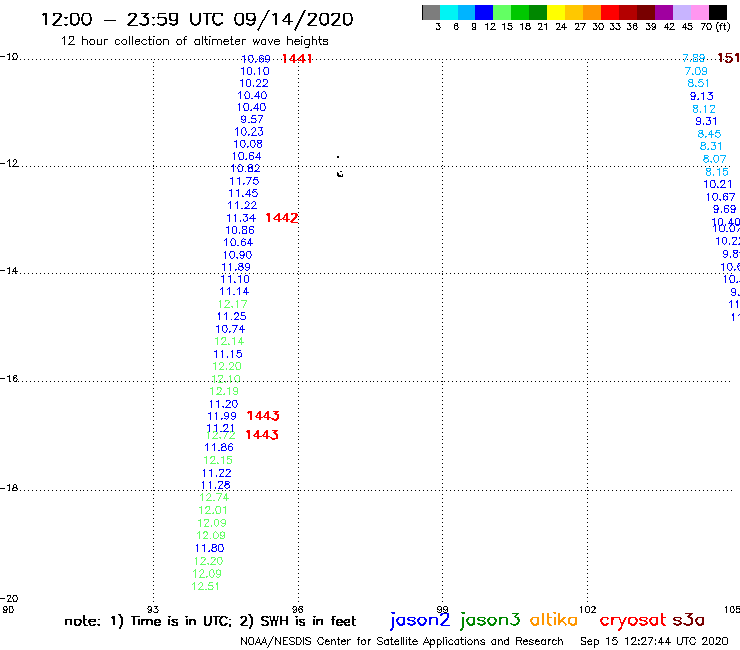Image resolution: width=740 pixels, height=650 pixels.
Task: Select the orange 30 ft legend swatch
Action: coord(591,12)
